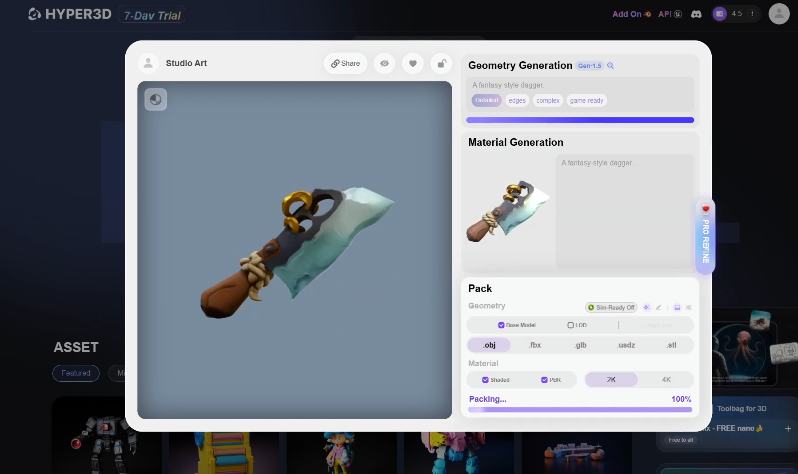Toggle the visibility eye icon
Viewport: 798px width, 474px height.
(384, 64)
